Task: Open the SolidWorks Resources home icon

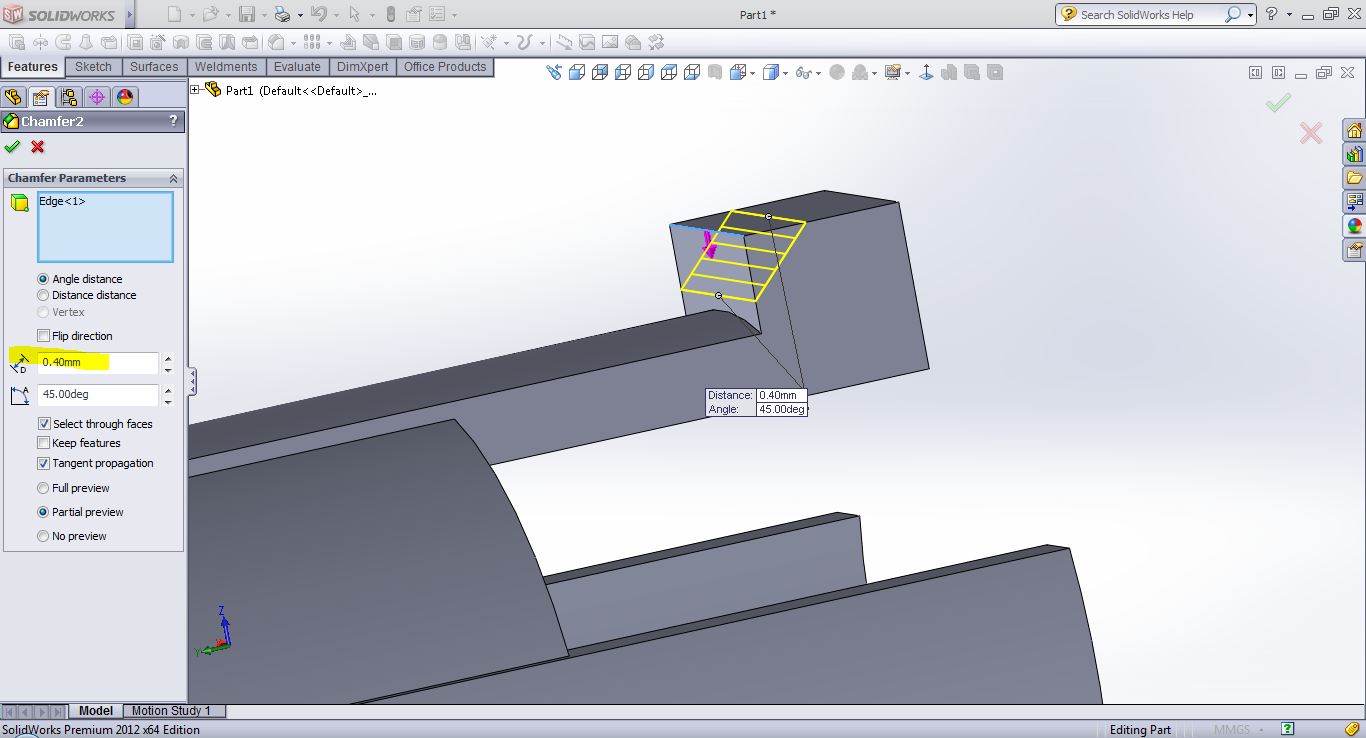Action: 1354,131
